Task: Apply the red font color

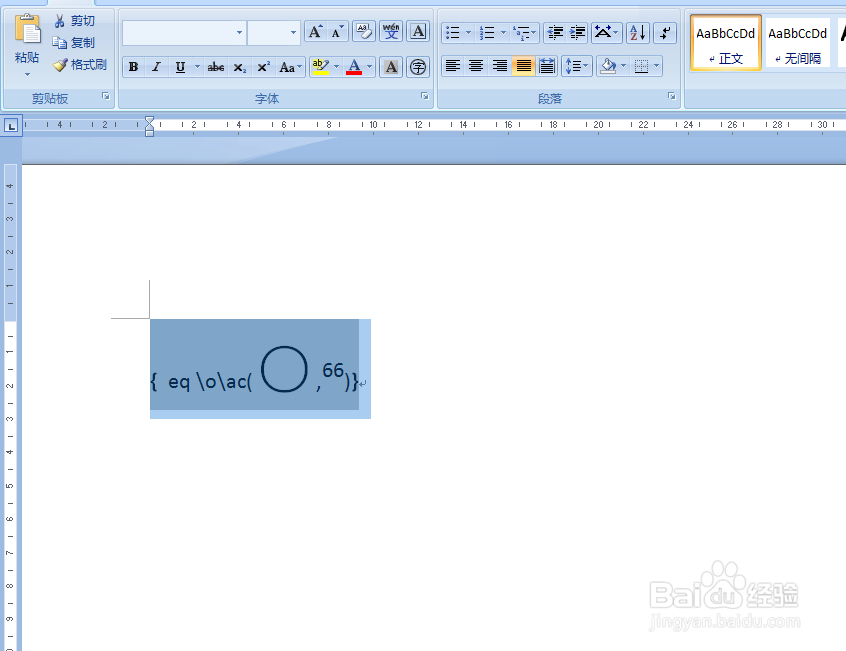Action: (354, 67)
